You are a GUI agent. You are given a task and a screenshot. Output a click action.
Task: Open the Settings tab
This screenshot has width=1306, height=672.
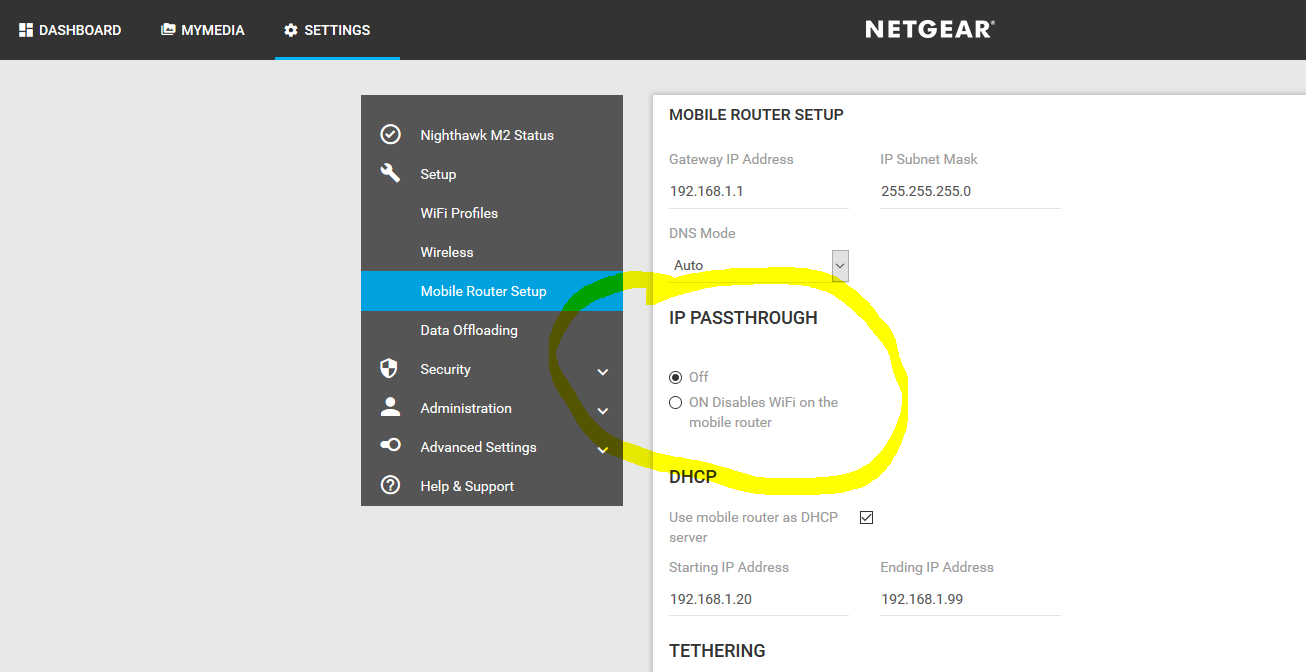327,30
